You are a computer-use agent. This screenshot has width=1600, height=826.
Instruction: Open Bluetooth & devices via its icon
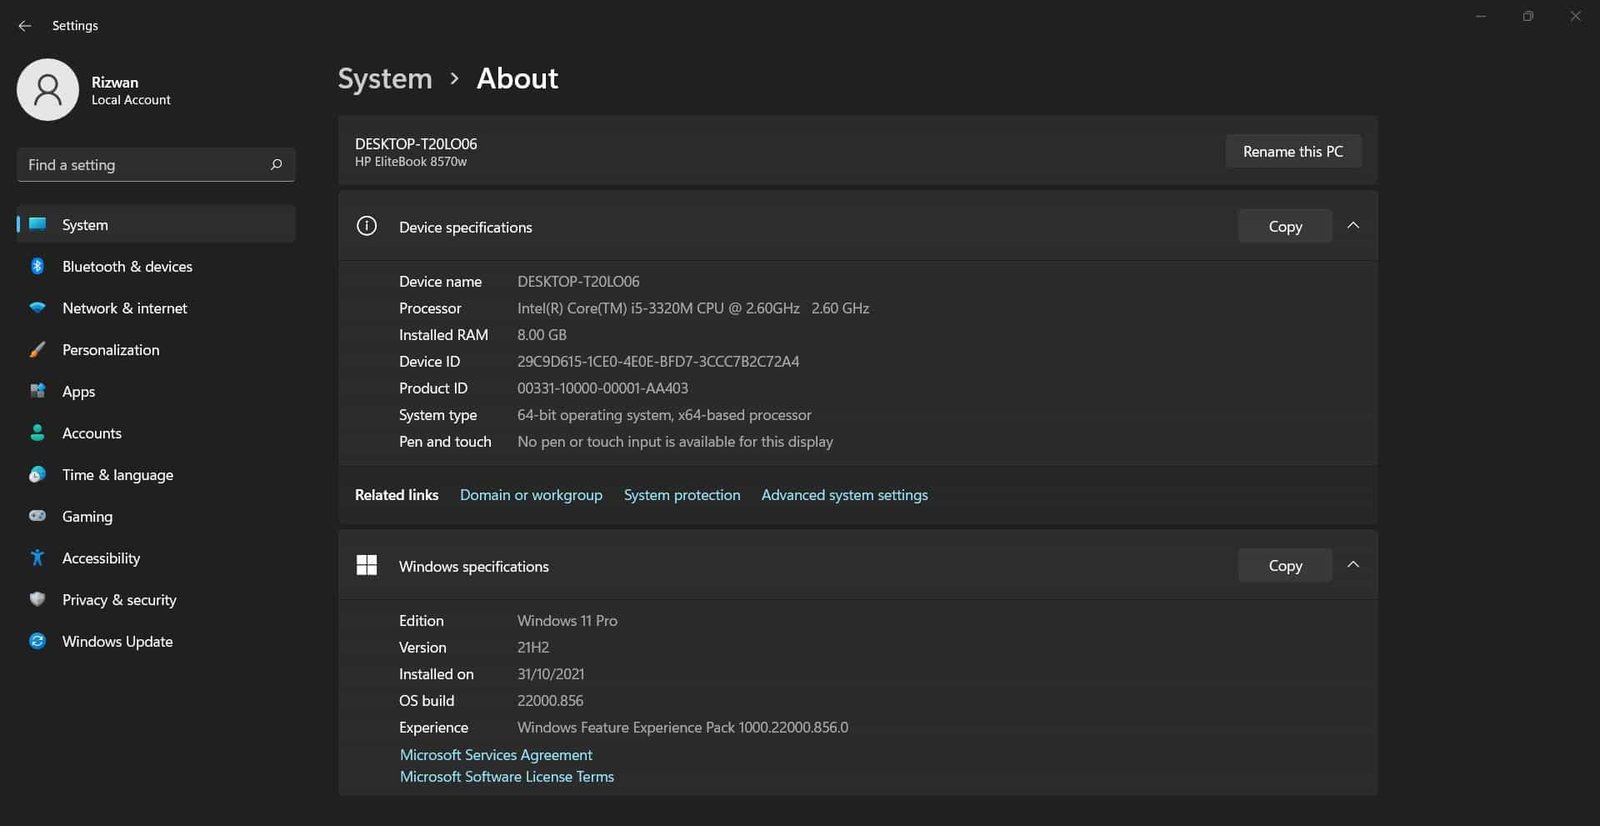(37, 266)
